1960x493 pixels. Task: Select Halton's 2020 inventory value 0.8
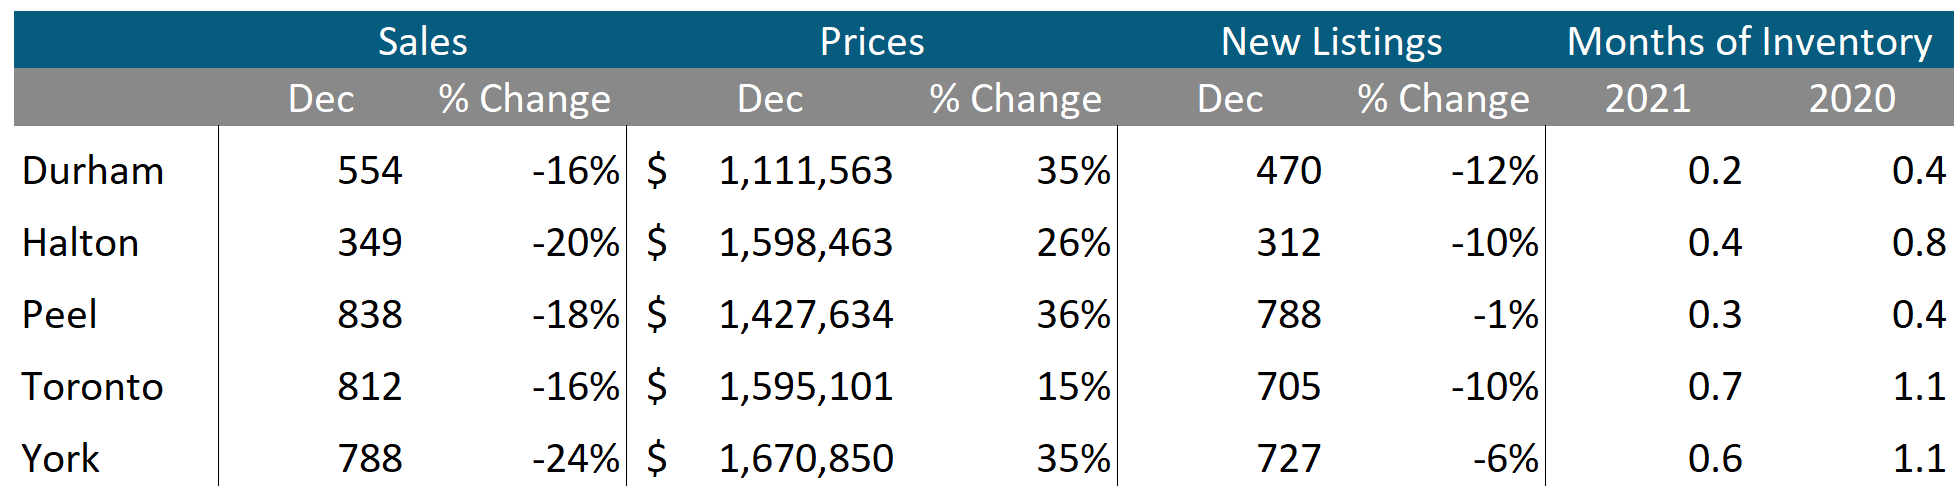(x=1918, y=243)
